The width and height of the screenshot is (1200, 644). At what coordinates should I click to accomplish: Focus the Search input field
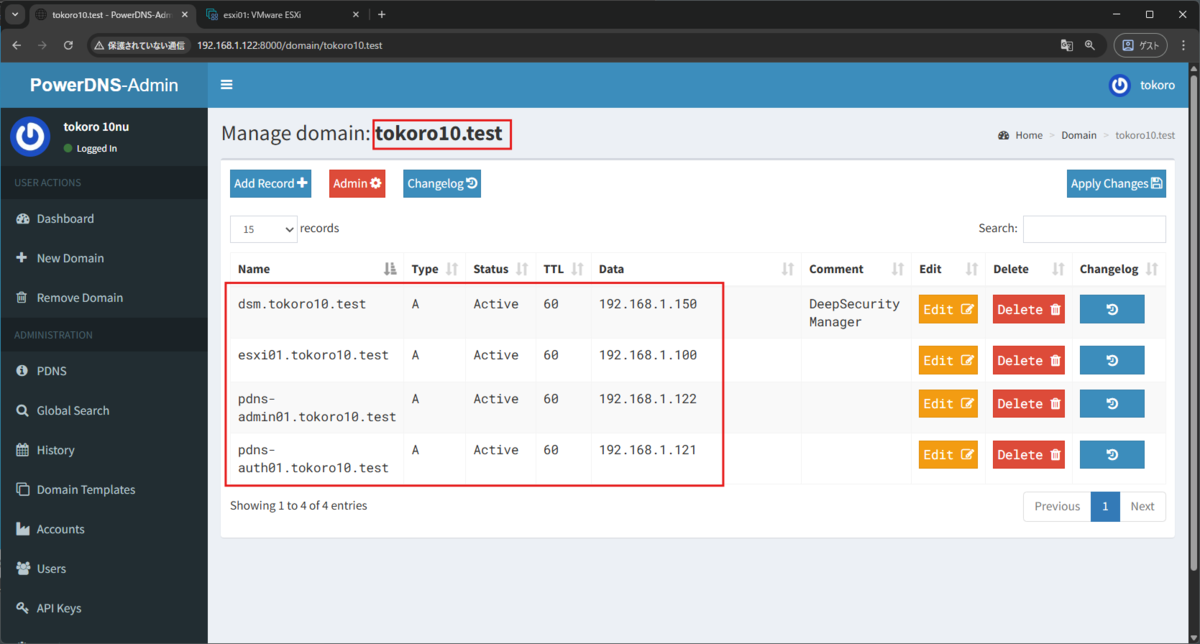tap(1094, 229)
